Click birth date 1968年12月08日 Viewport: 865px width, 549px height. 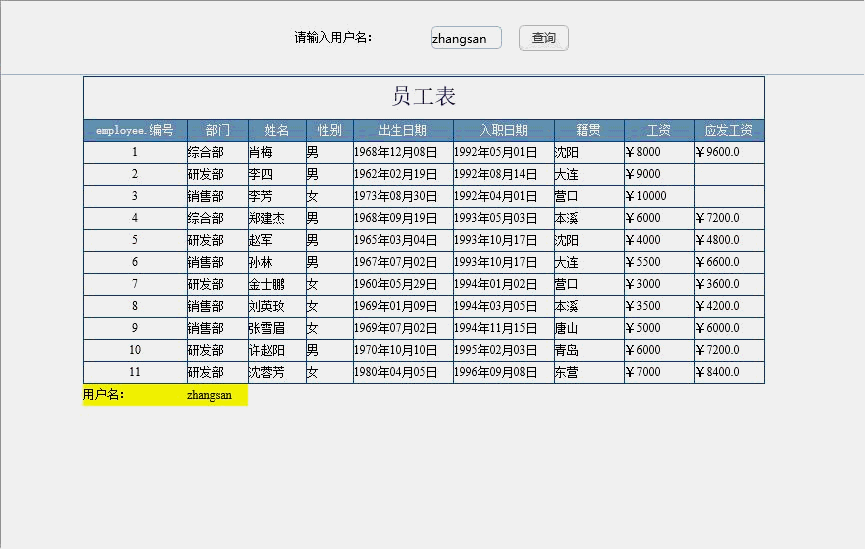pos(403,152)
